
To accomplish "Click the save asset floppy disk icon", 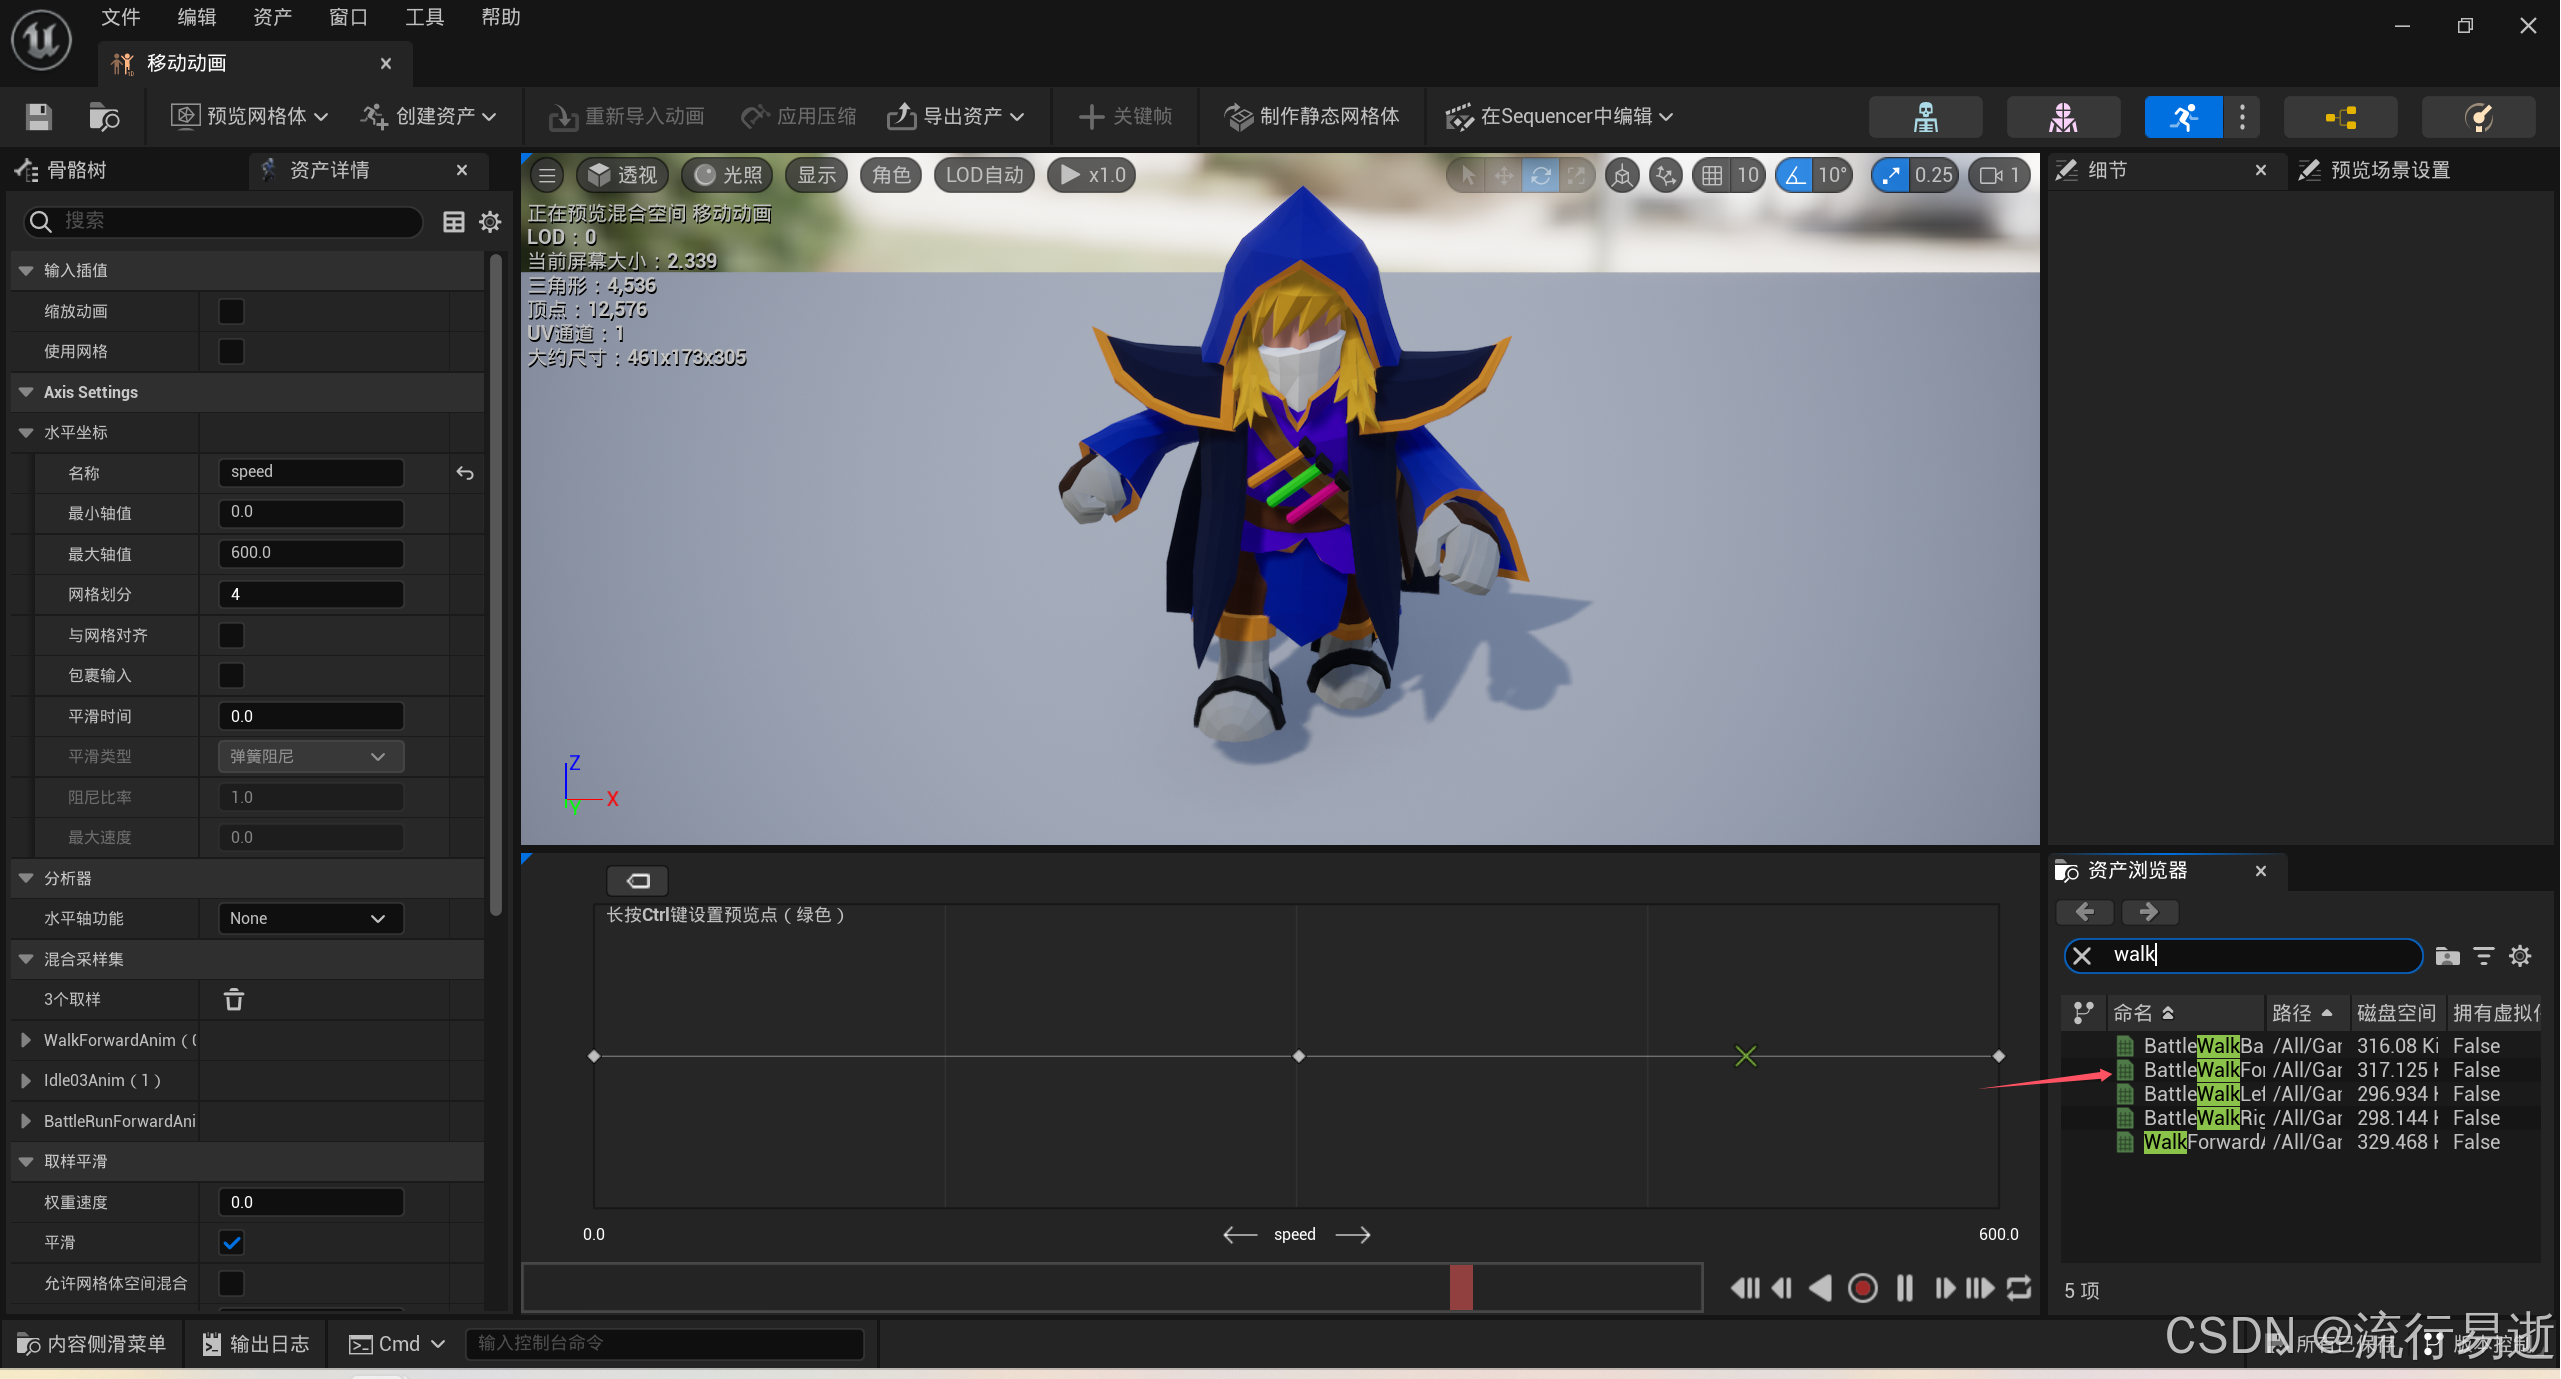I will [x=38, y=117].
